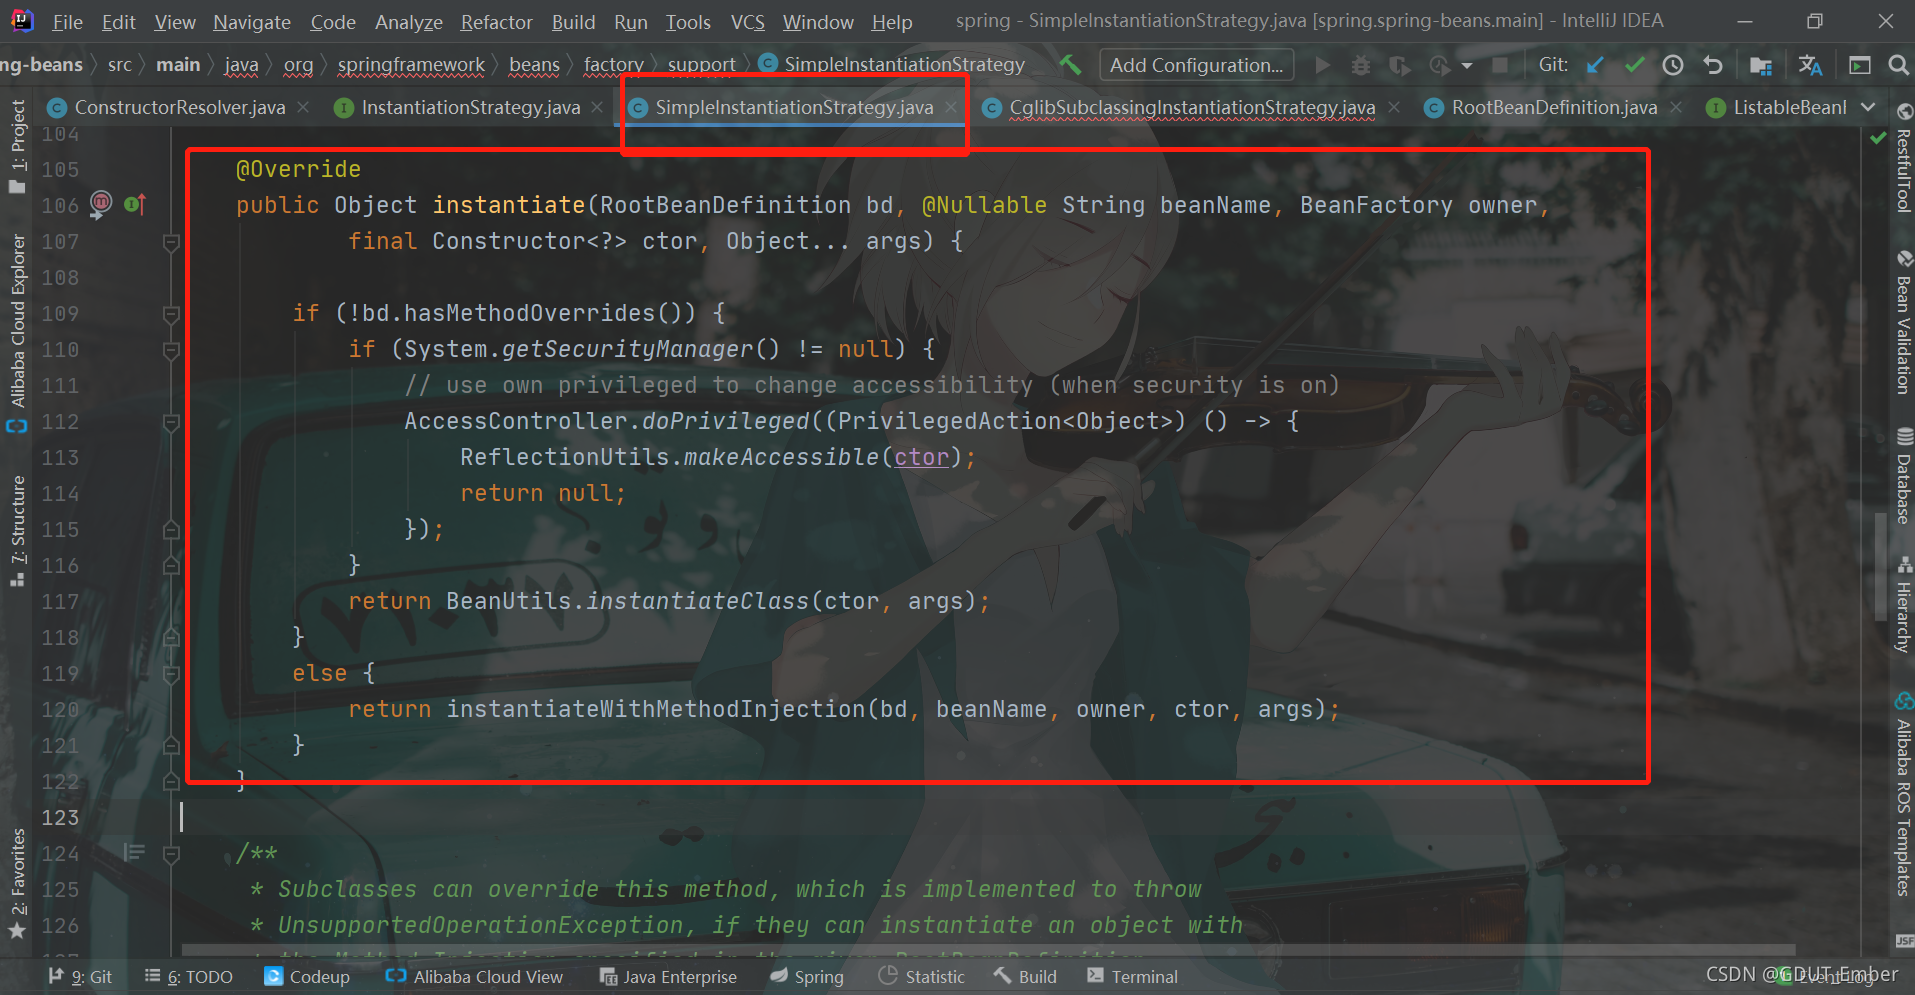The height and width of the screenshot is (995, 1915).
Task: Click the Run with Coverage icon
Action: tap(1399, 65)
